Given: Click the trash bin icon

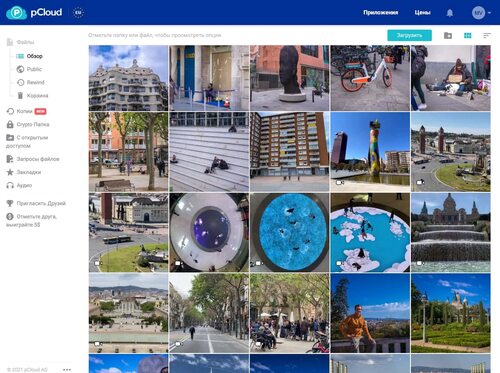Looking at the screenshot, I should point(20,96).
